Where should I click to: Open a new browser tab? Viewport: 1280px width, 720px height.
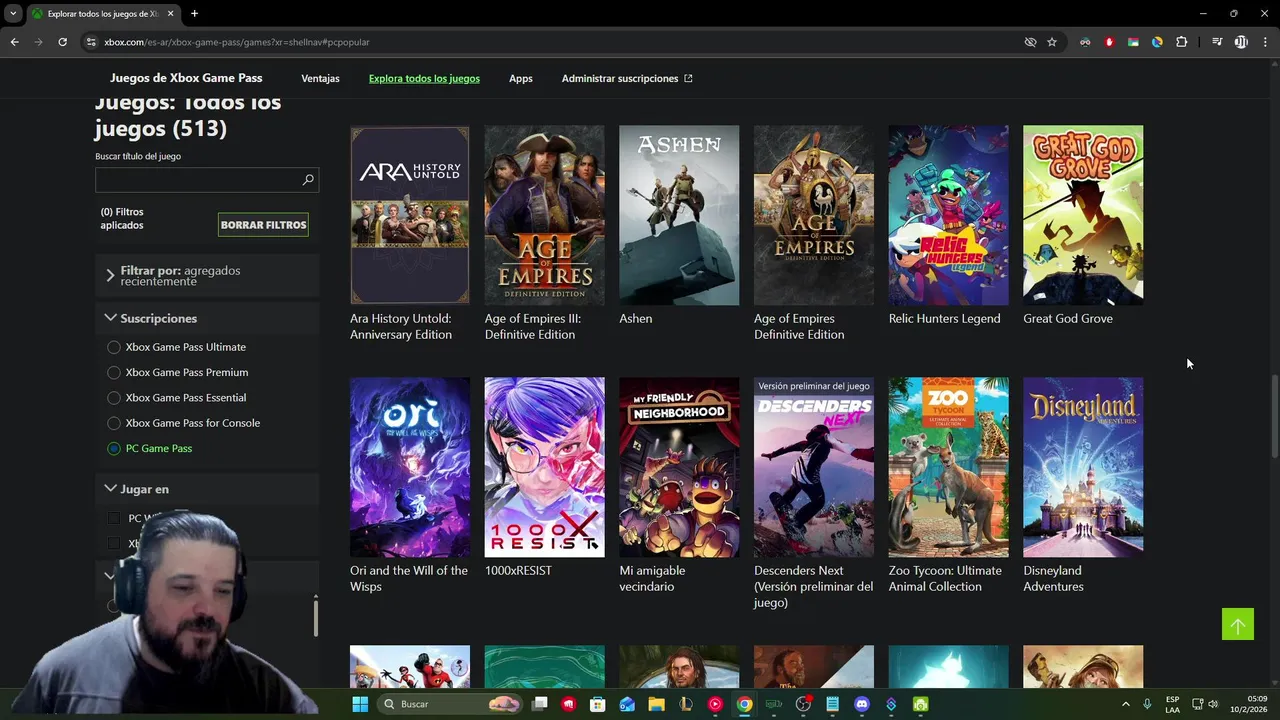[194, 14]
